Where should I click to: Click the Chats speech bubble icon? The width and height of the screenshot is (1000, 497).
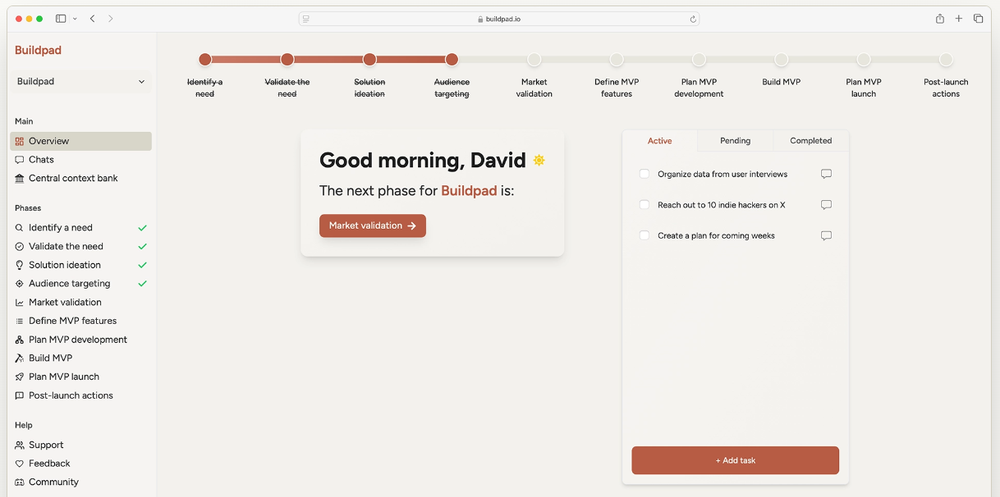tap(19, 159)
